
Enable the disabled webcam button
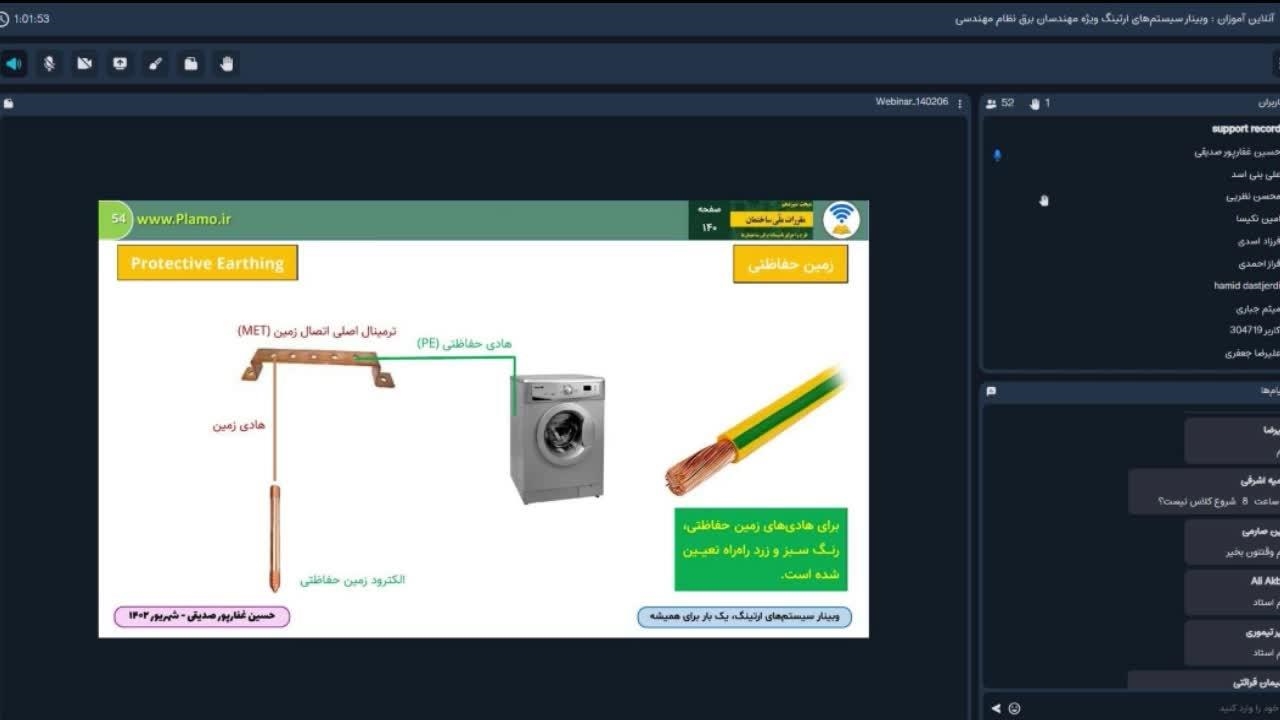85,64
